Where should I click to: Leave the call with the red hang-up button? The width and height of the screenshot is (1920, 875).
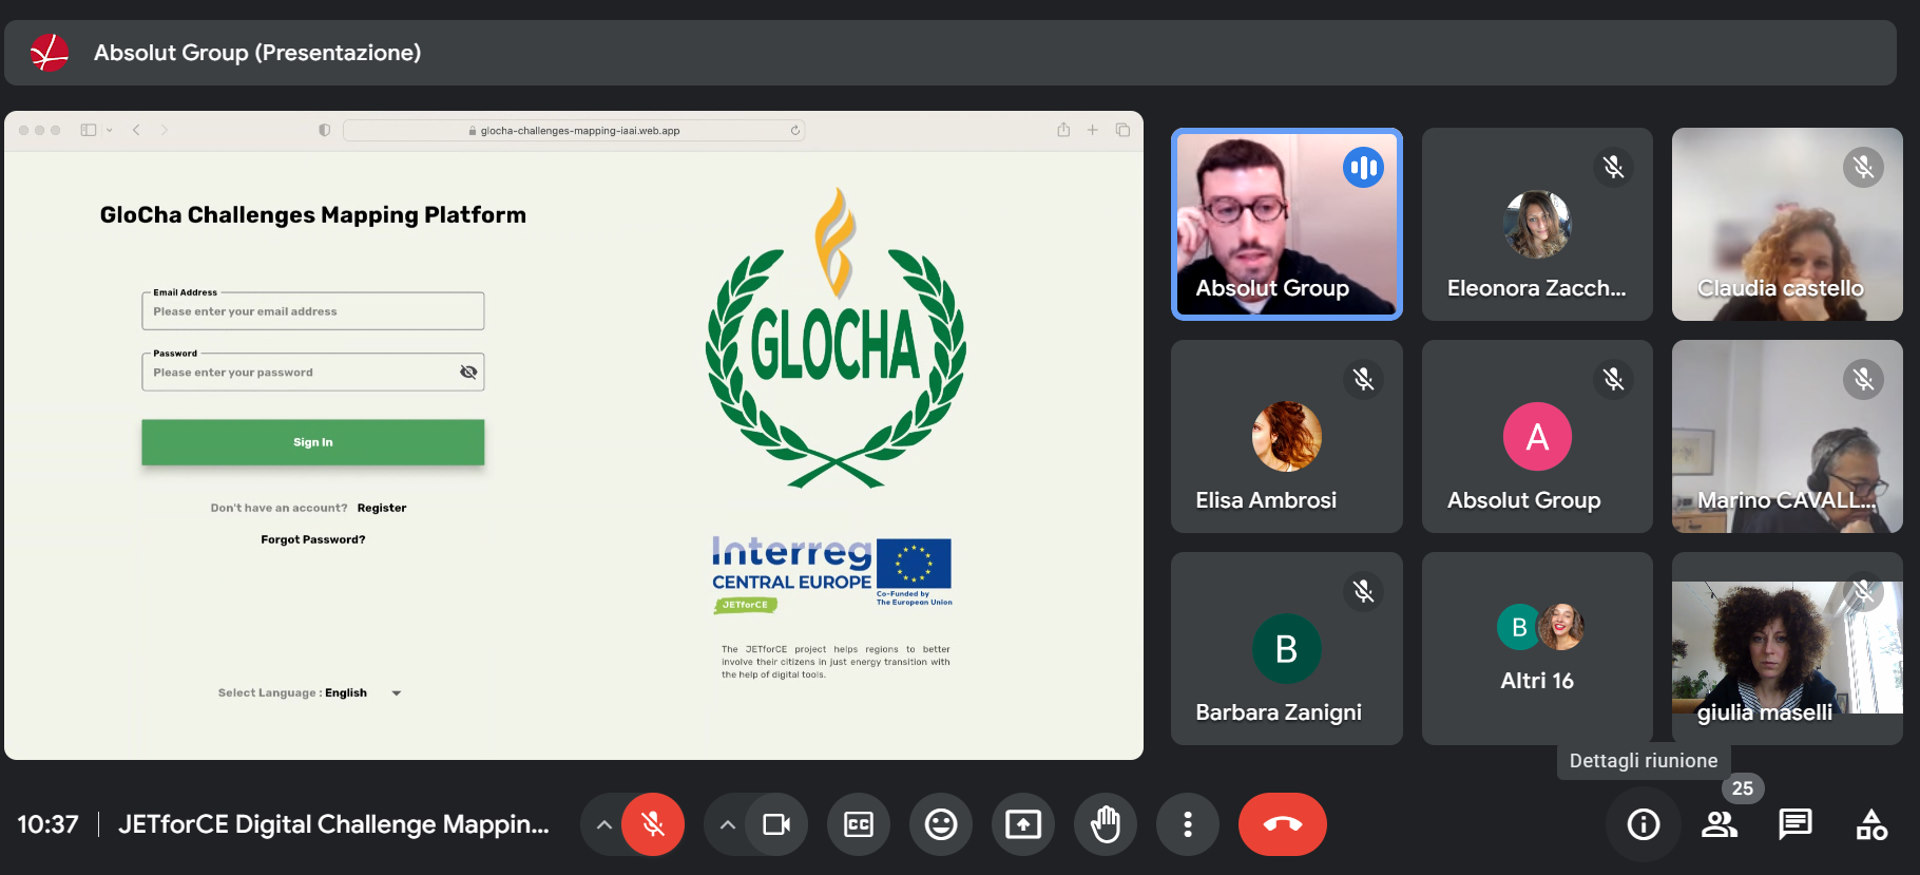click(1283, 824)
